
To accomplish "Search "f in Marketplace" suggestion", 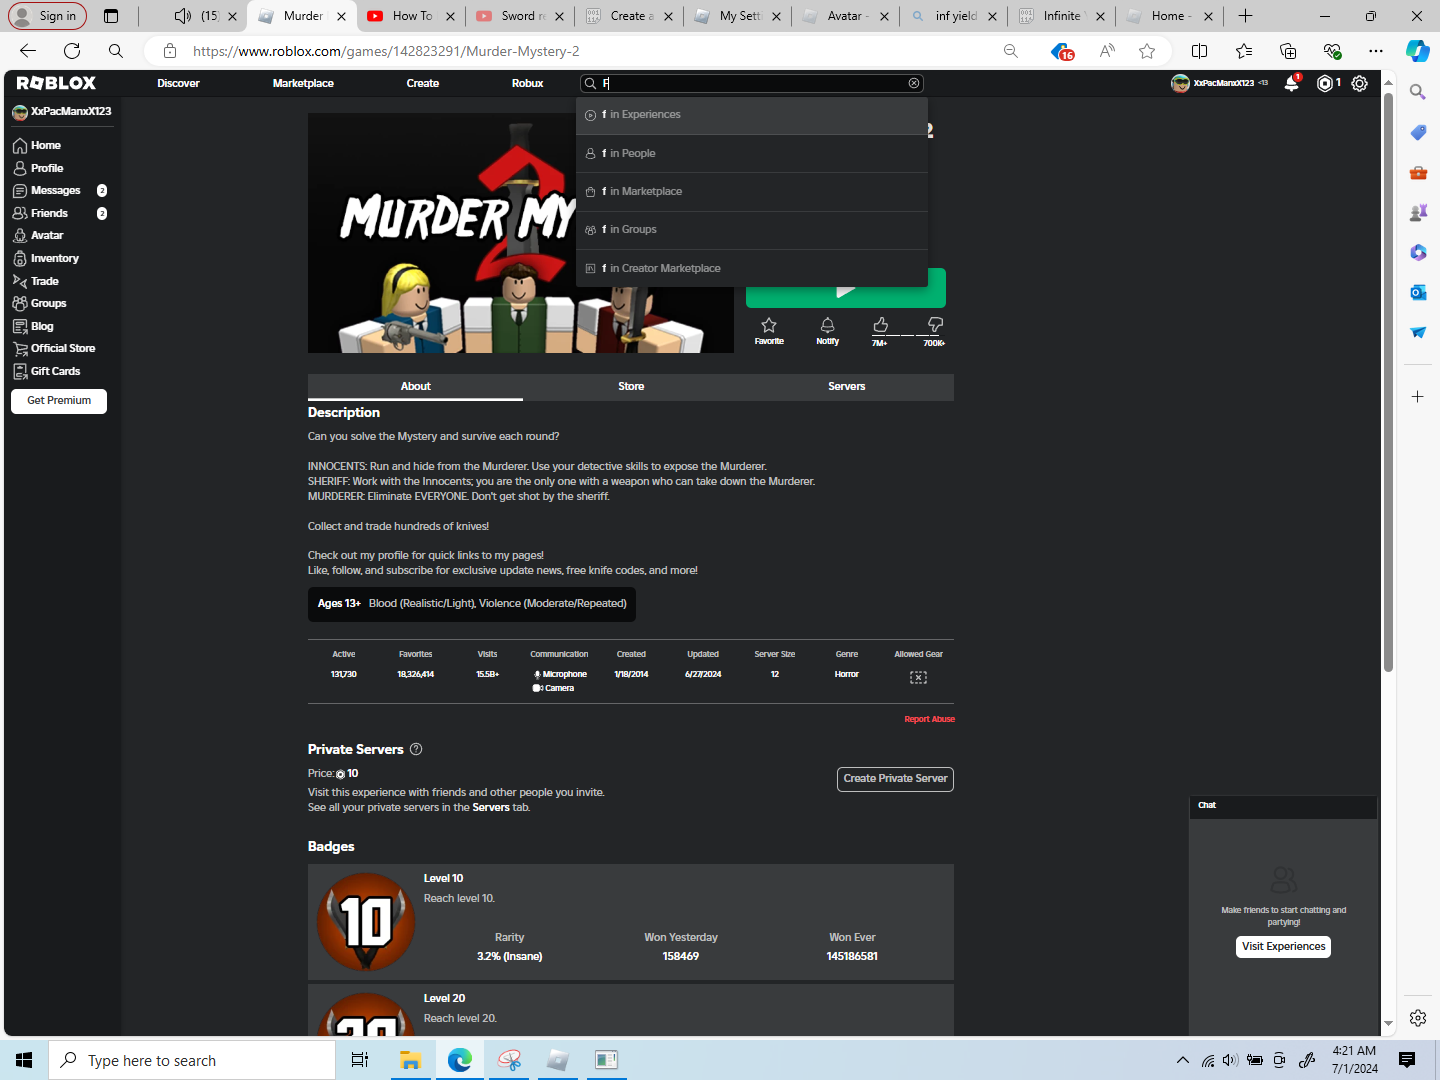I will 752,191.
